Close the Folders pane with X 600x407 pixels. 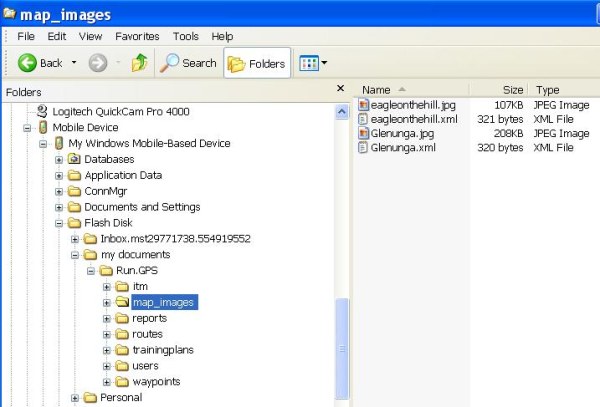[342, 92]
